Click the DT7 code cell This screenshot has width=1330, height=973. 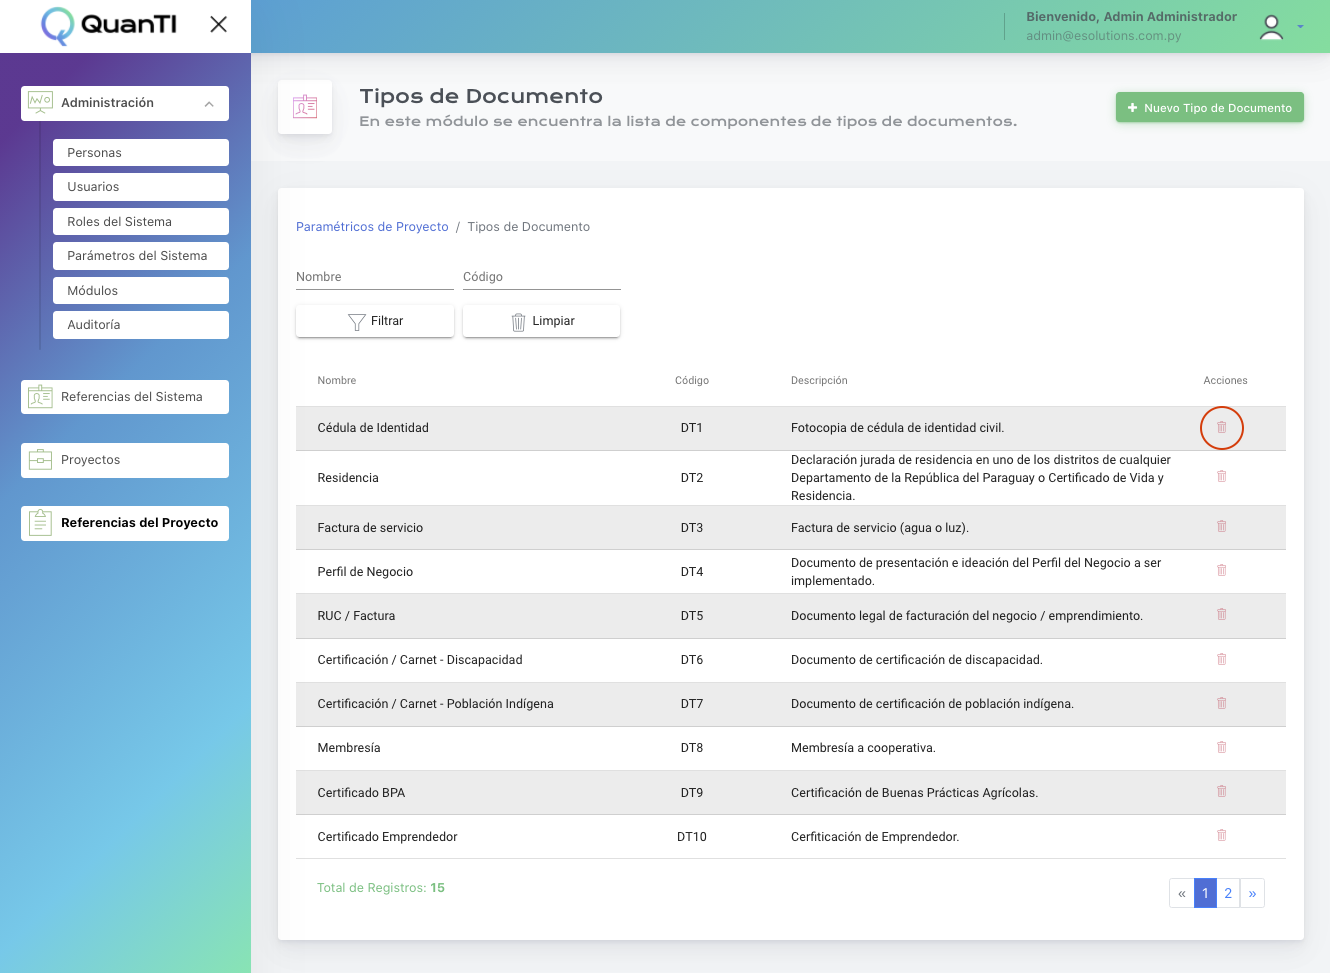(692, 704)
